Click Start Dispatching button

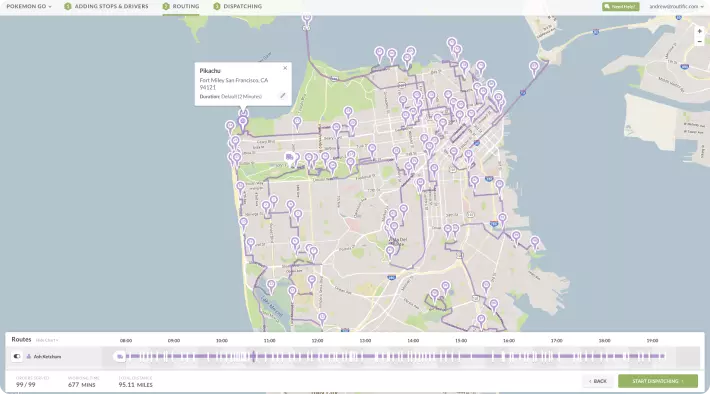point(658,381)
